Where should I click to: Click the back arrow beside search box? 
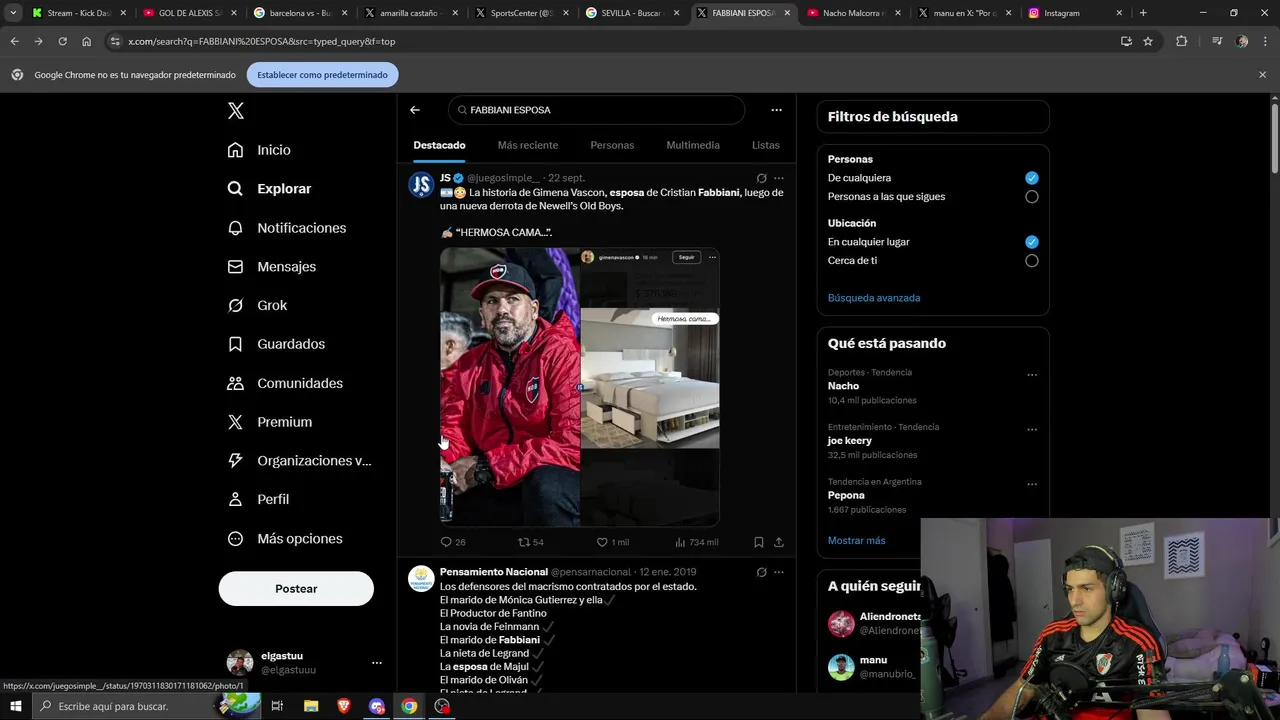tap(415, 110)
